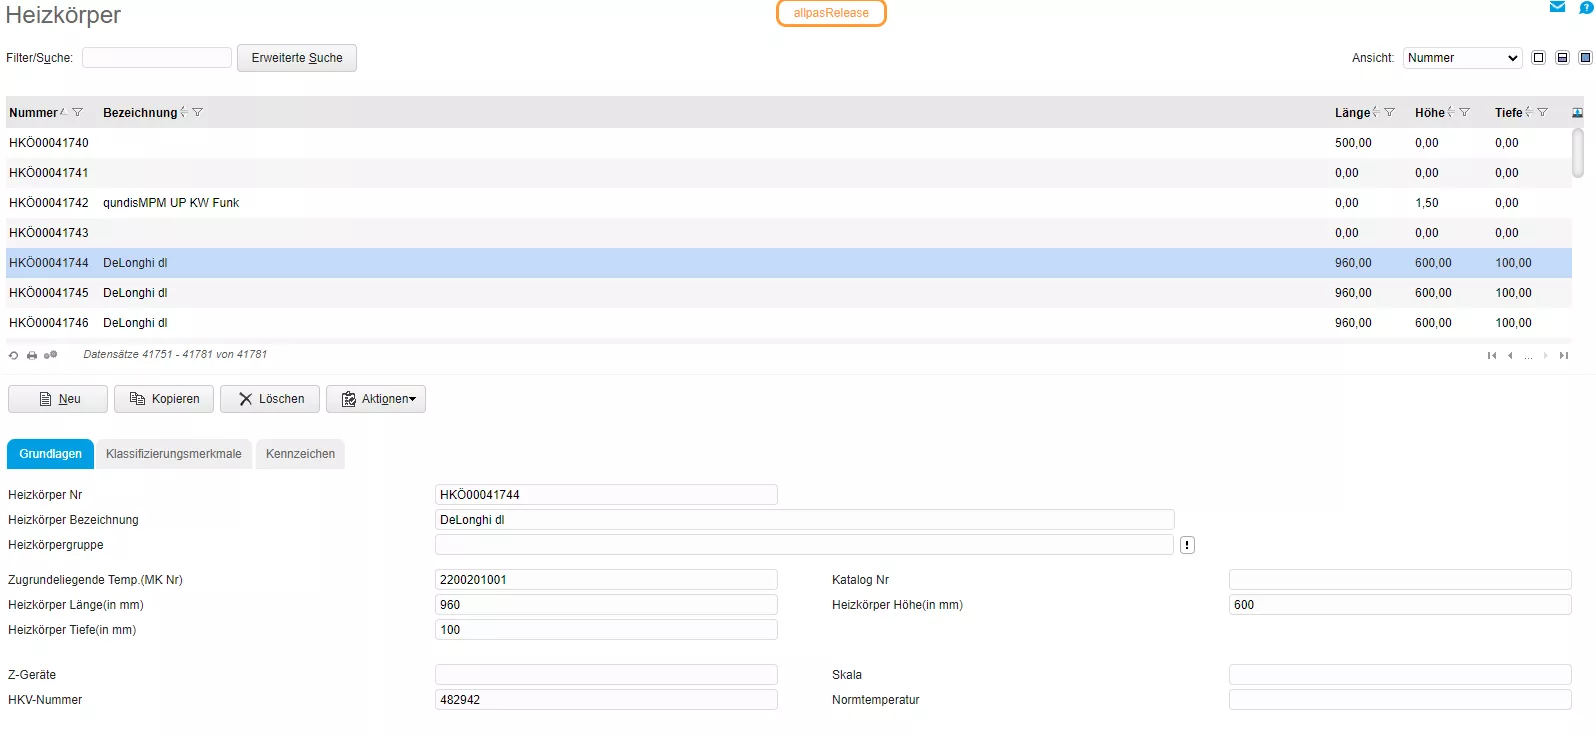Go to the previous page of records
The image size is (1596, 735).
click(1510, 355)
